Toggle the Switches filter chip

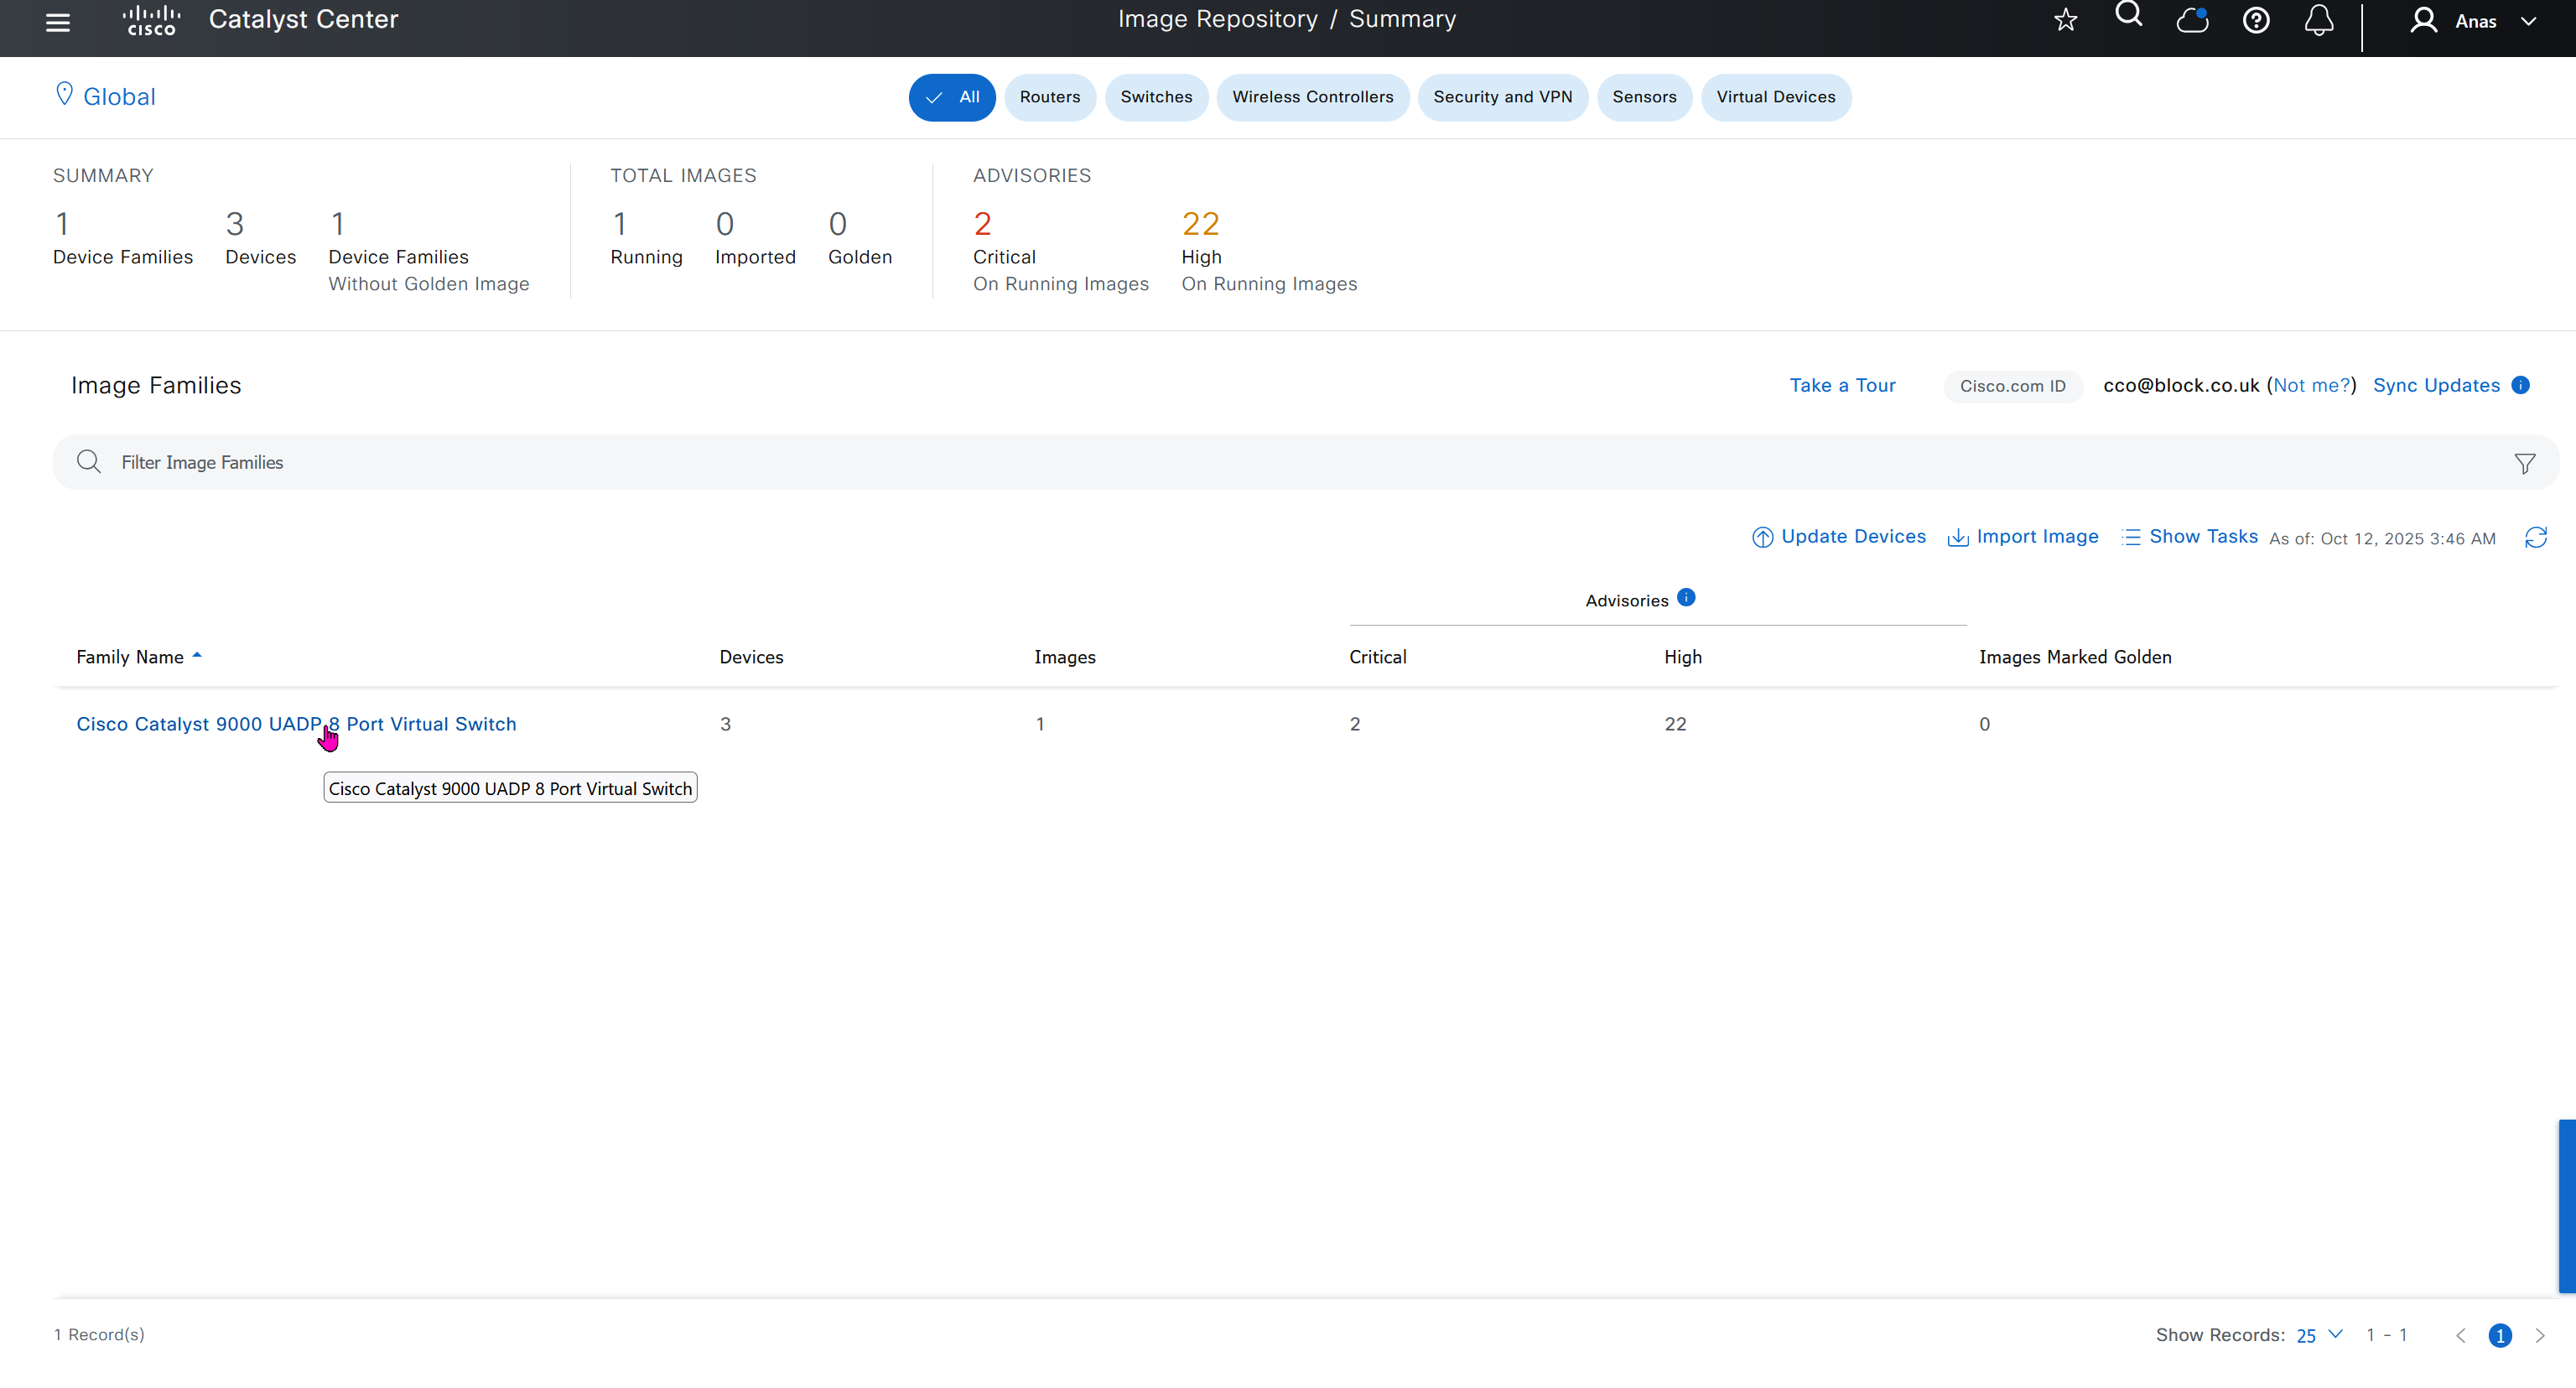(1156, 97)
